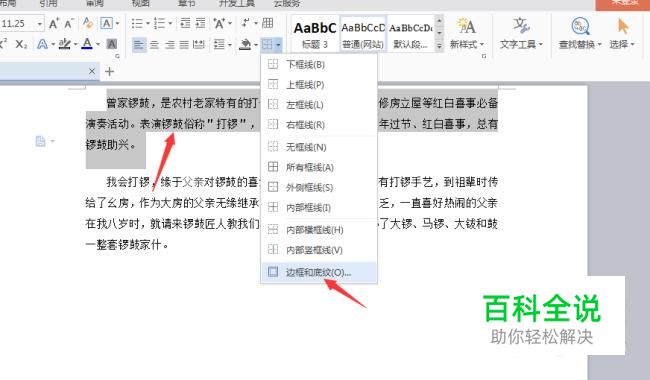Choose 内部竖框线(V) option
This screenshot has height=380, width=650.
tap(319, 249)
